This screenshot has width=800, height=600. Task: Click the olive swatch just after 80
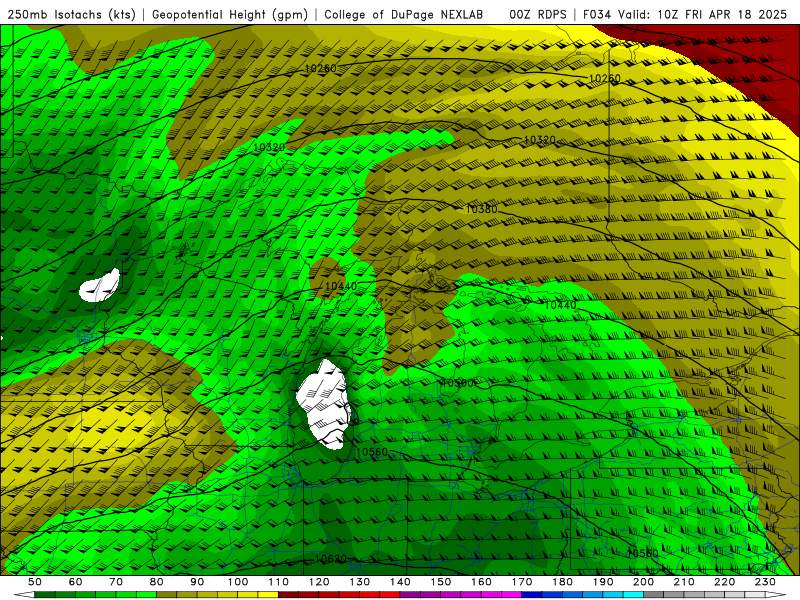tap(167, 595)
